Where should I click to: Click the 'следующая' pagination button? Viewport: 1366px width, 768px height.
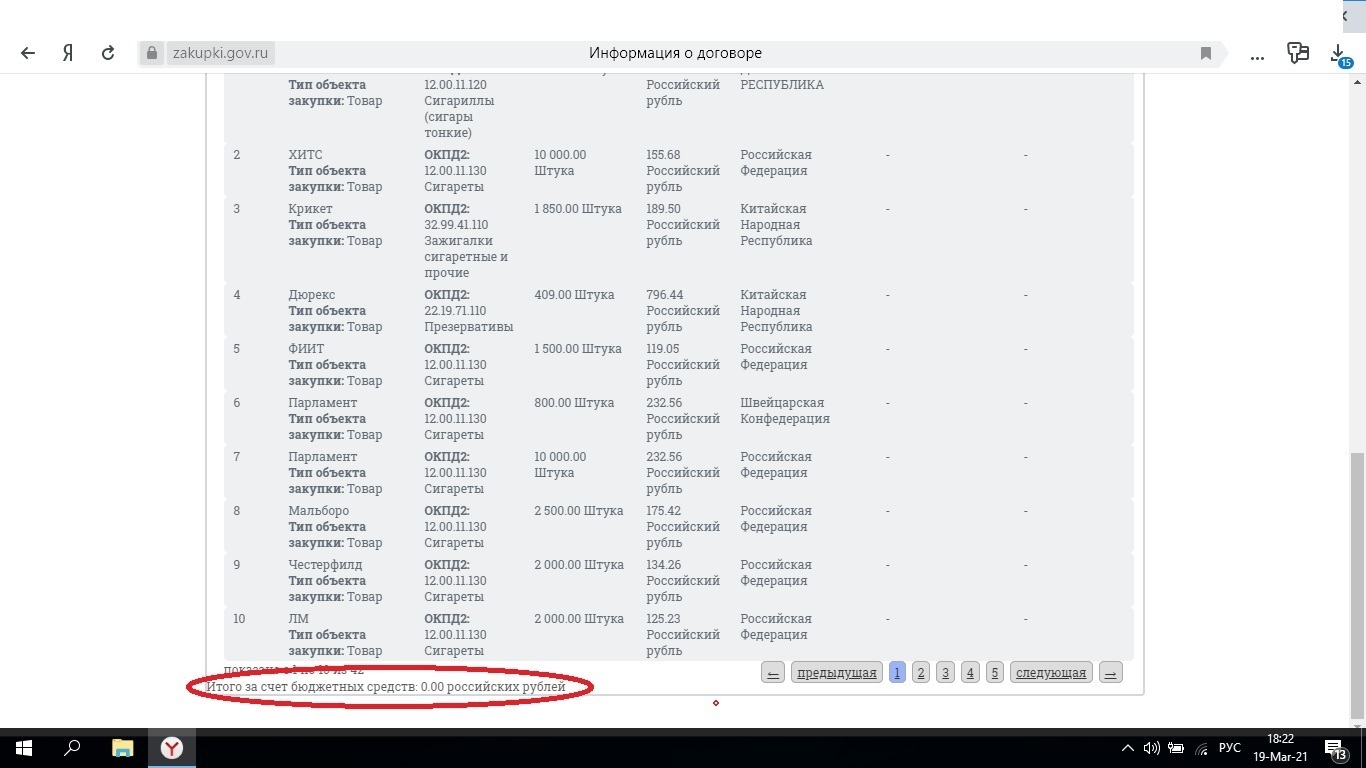[x=1051, y=672]
